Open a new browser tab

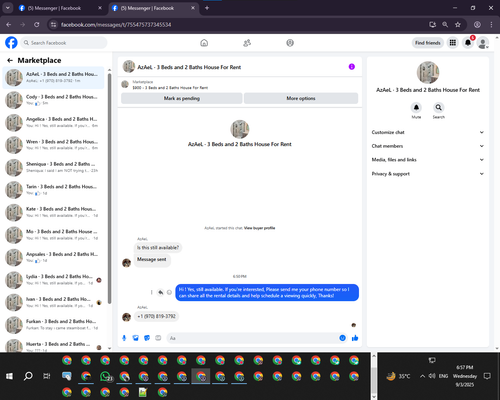(x=207, y=8)
